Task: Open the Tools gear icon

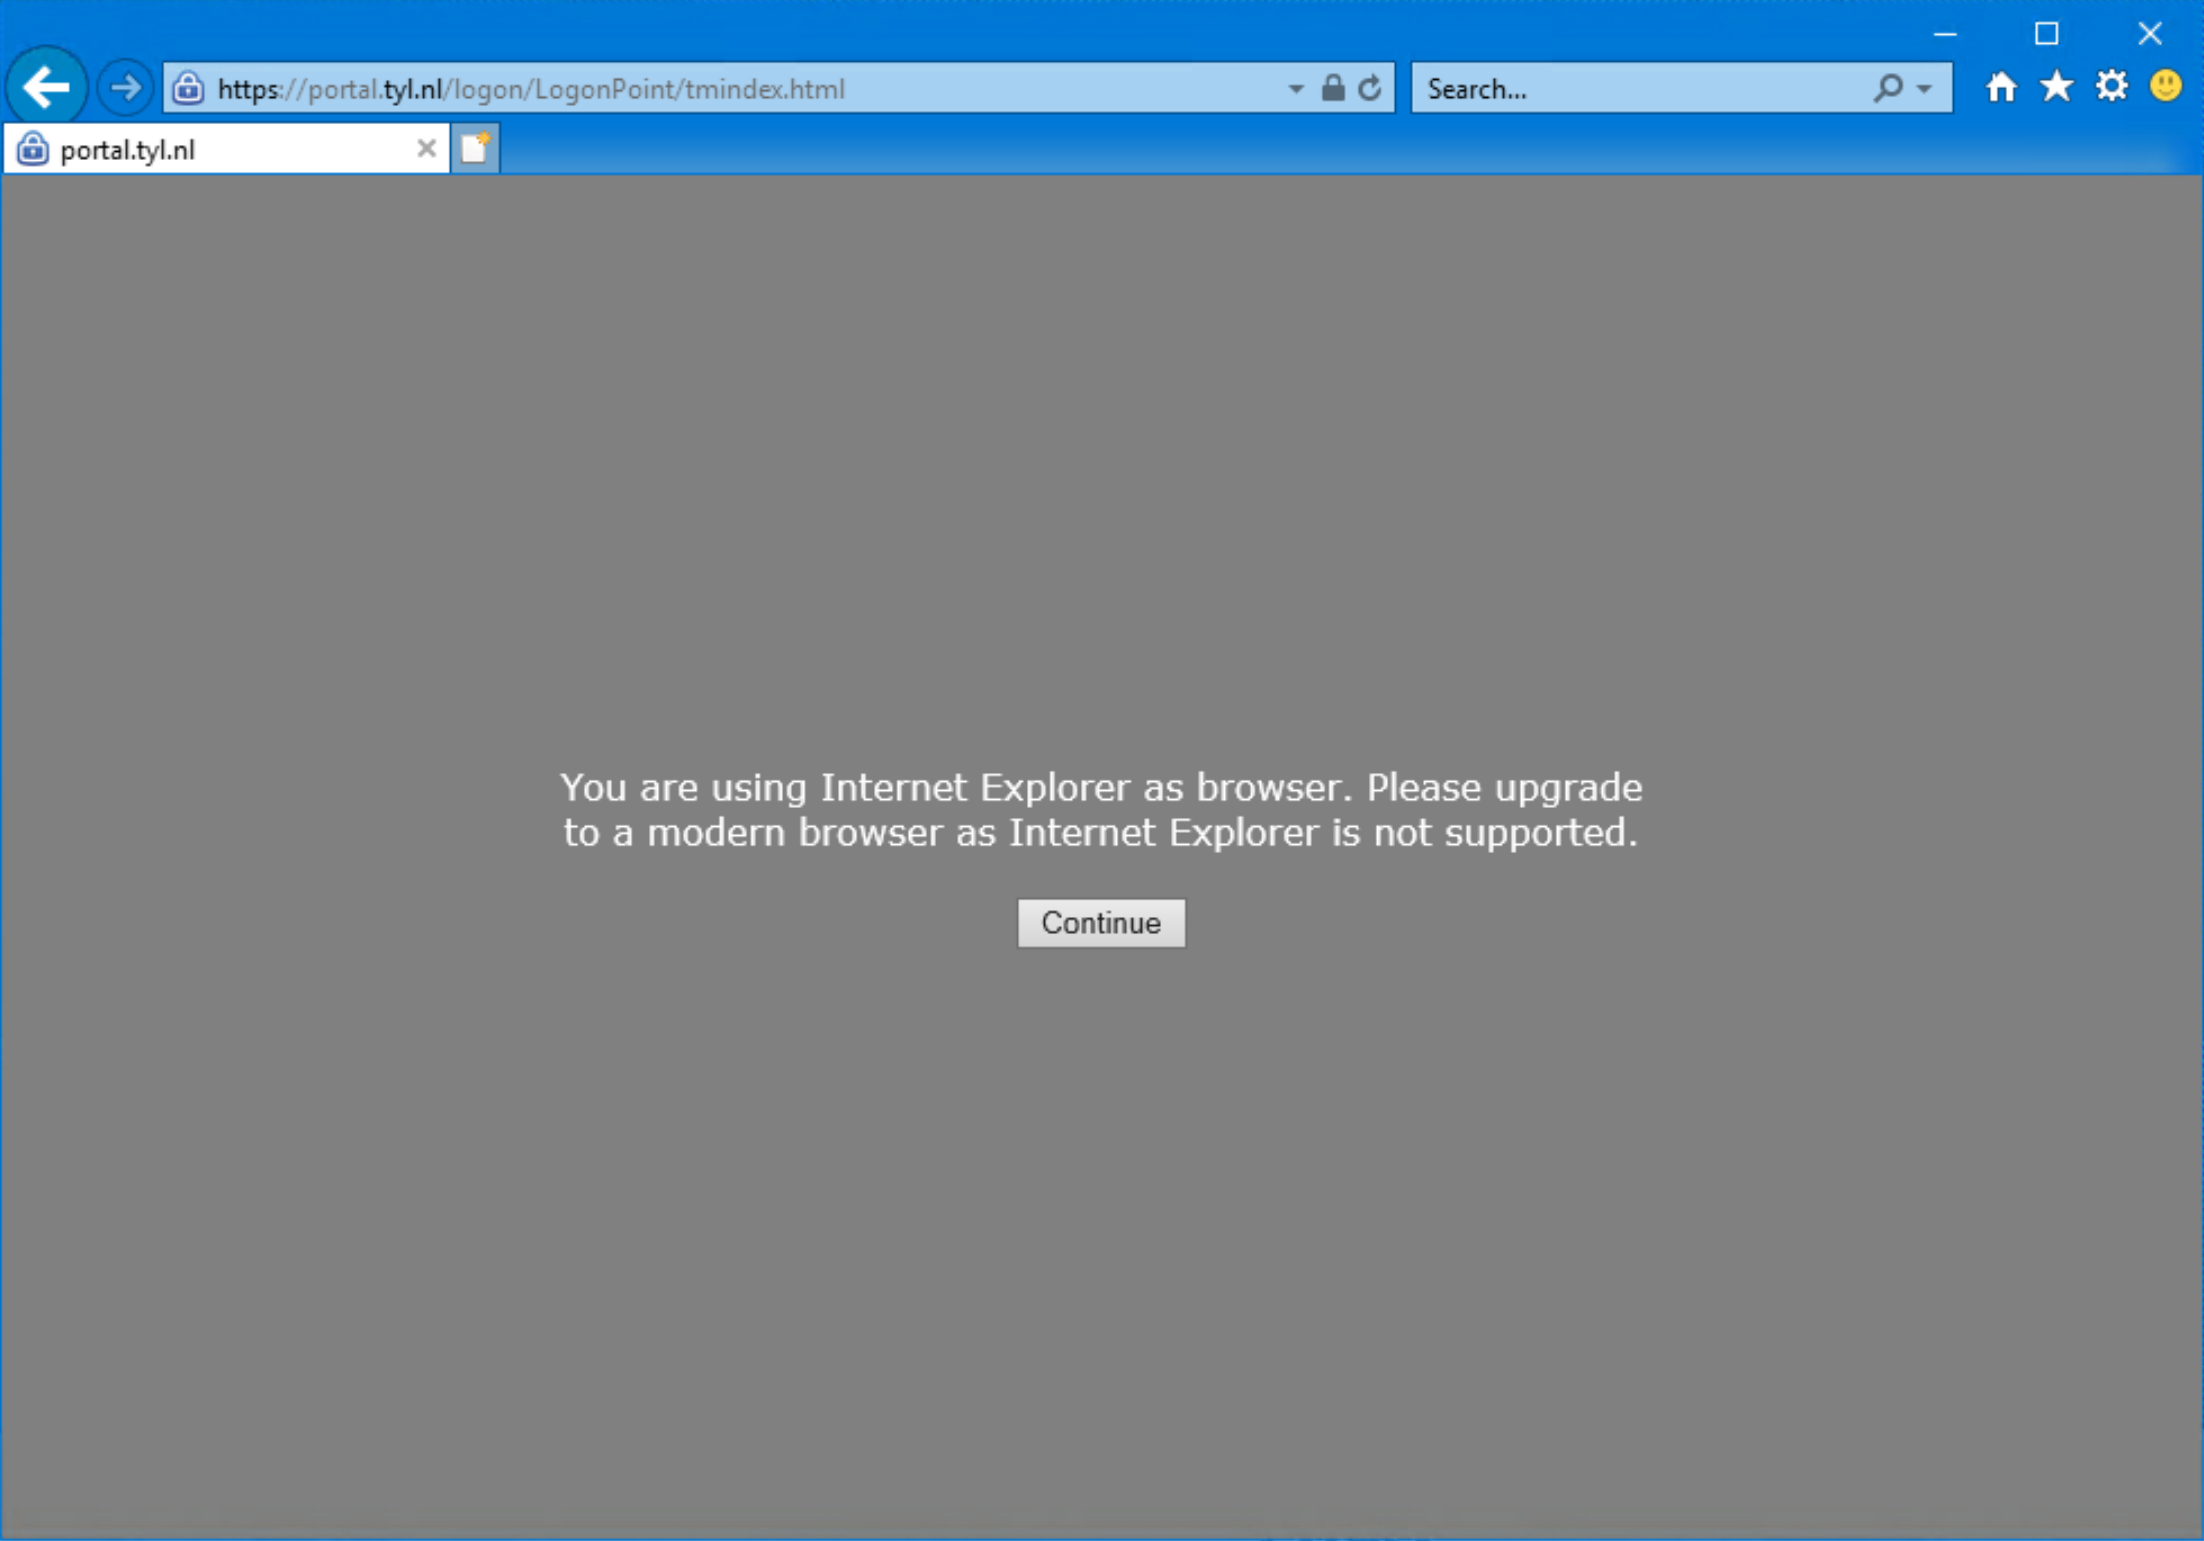Action: click(x=2111, y=87)
